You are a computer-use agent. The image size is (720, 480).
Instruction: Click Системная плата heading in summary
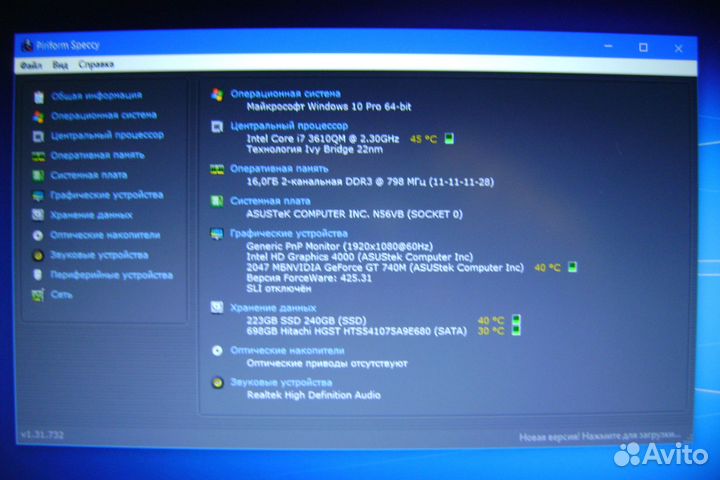(270, 201)
